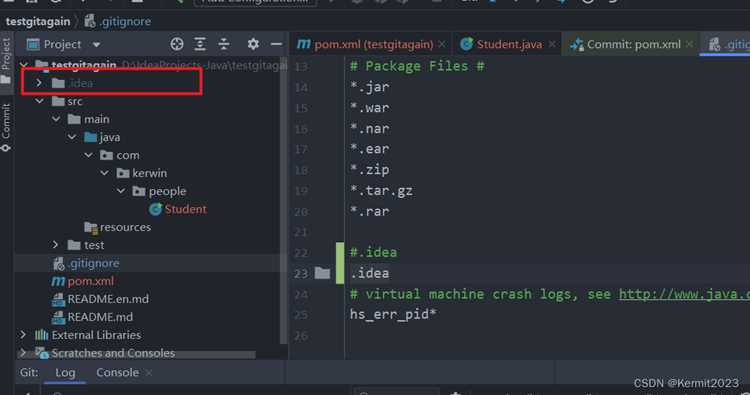Viewport: 750px width, 395px height.
Task: Click the kerwin package icon
Action: [123, 173]
